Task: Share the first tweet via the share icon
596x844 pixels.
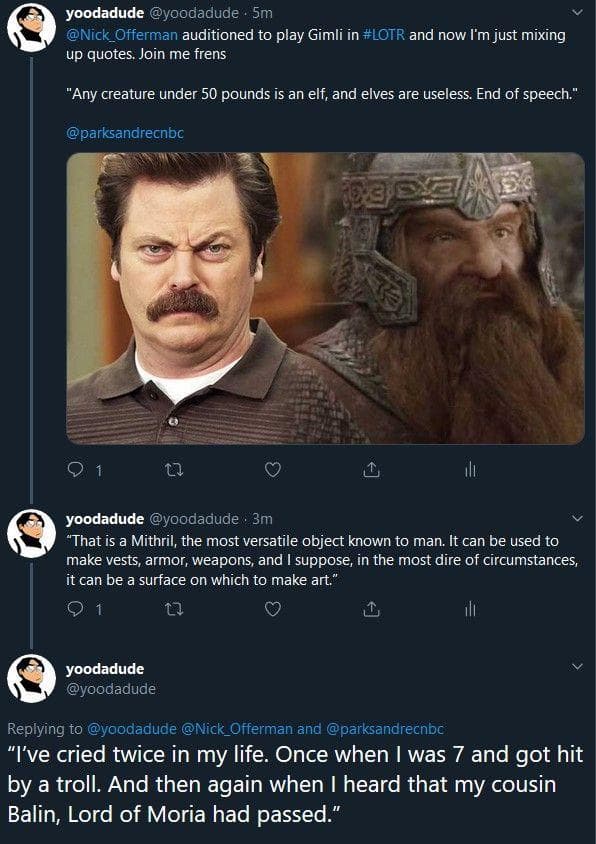Action: coord(372,469)
